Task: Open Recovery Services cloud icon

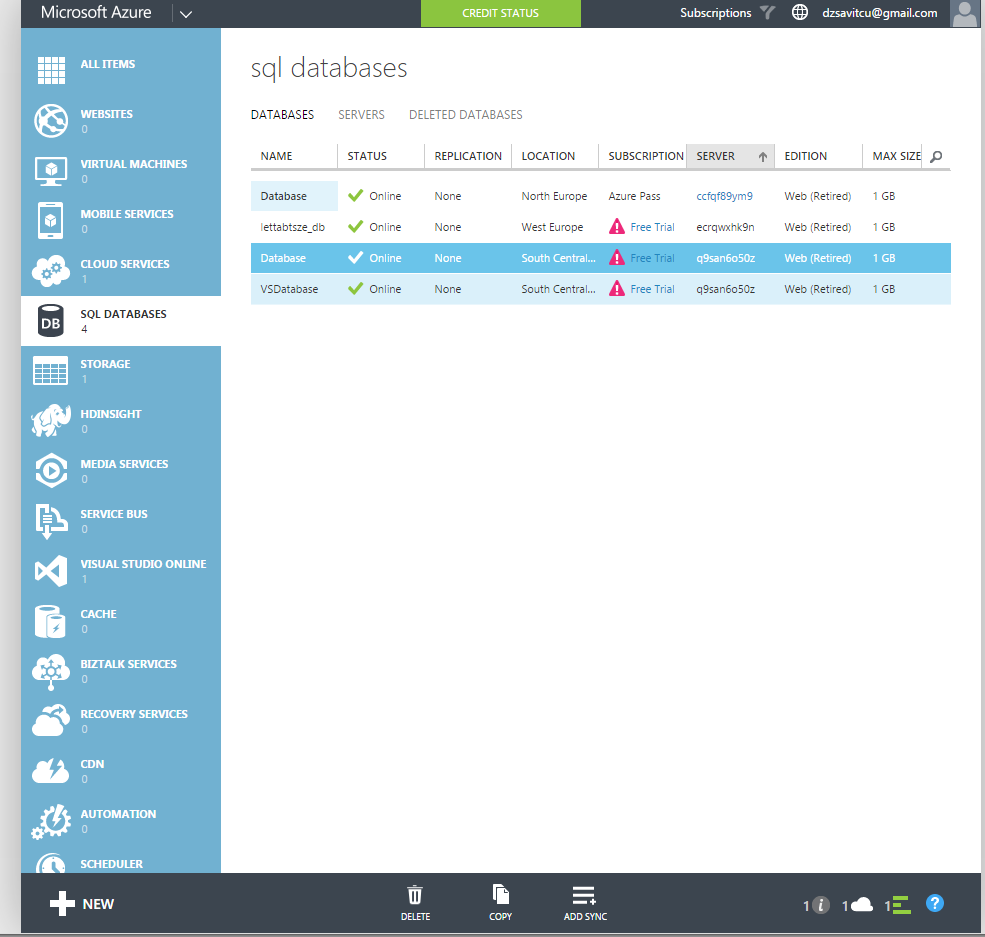Action: coord(51,721)
